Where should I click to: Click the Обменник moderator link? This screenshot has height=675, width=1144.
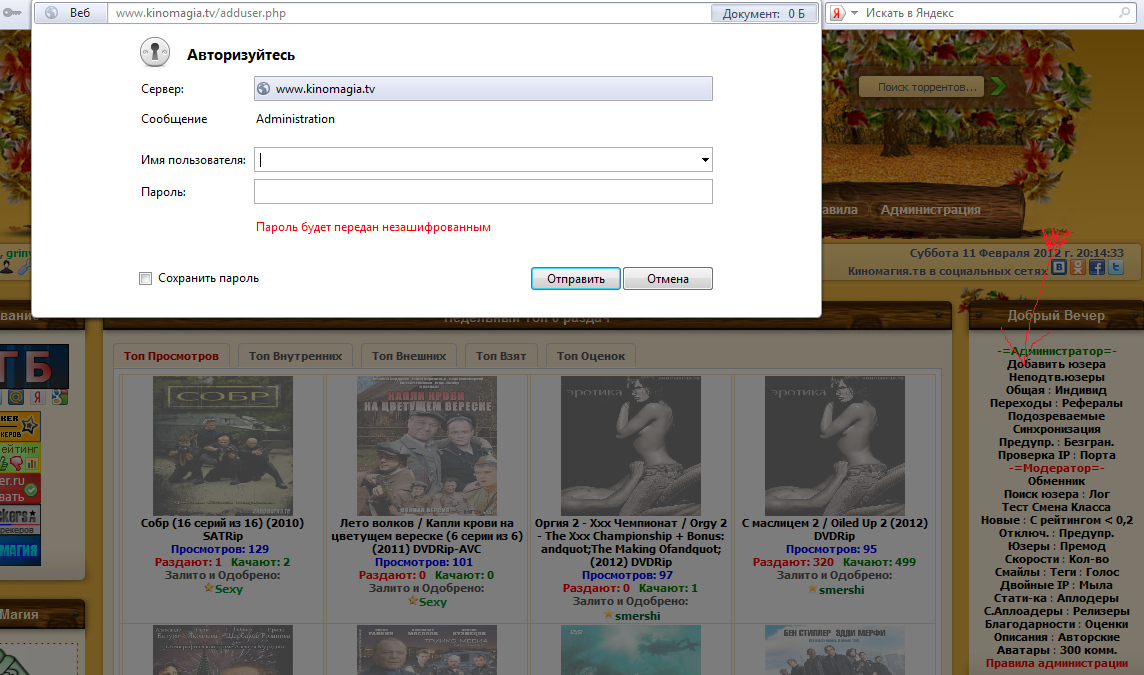click(x=1056, y=481)
